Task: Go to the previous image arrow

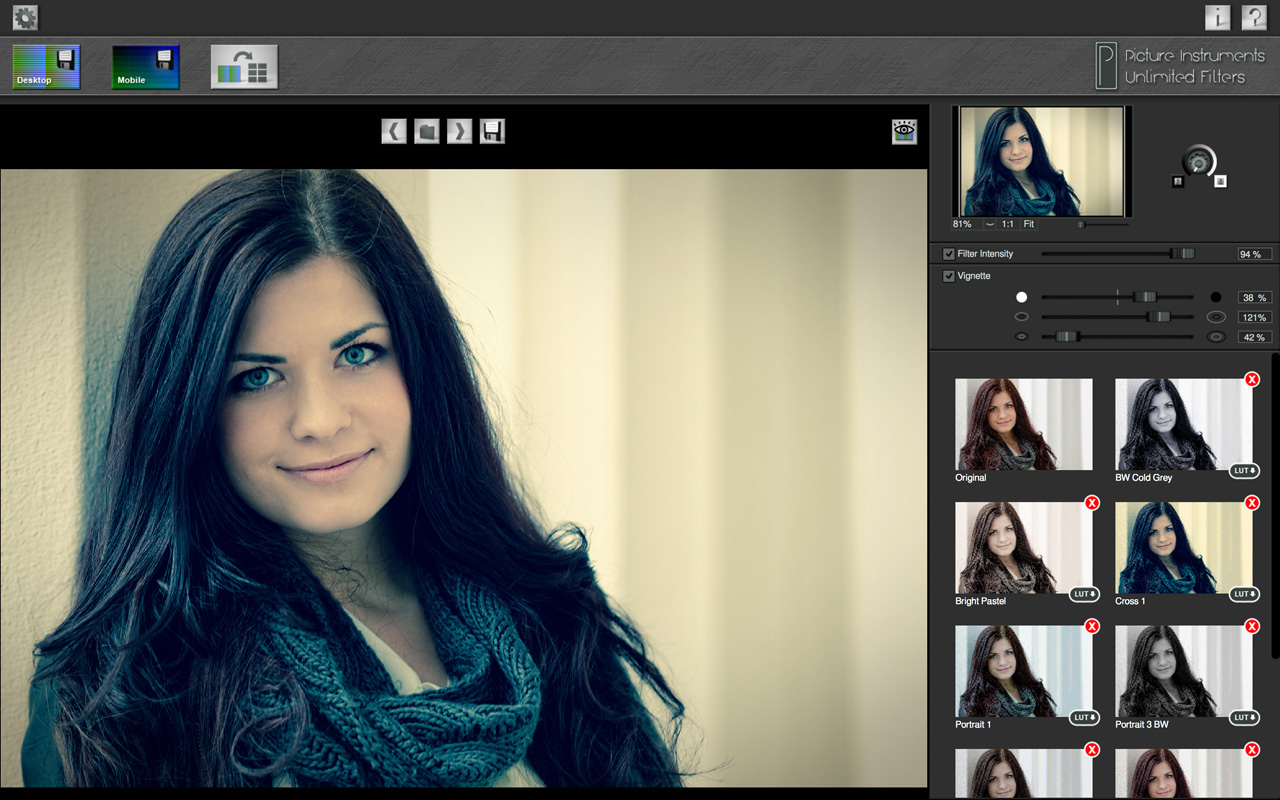Action: [x=394, y=131]
